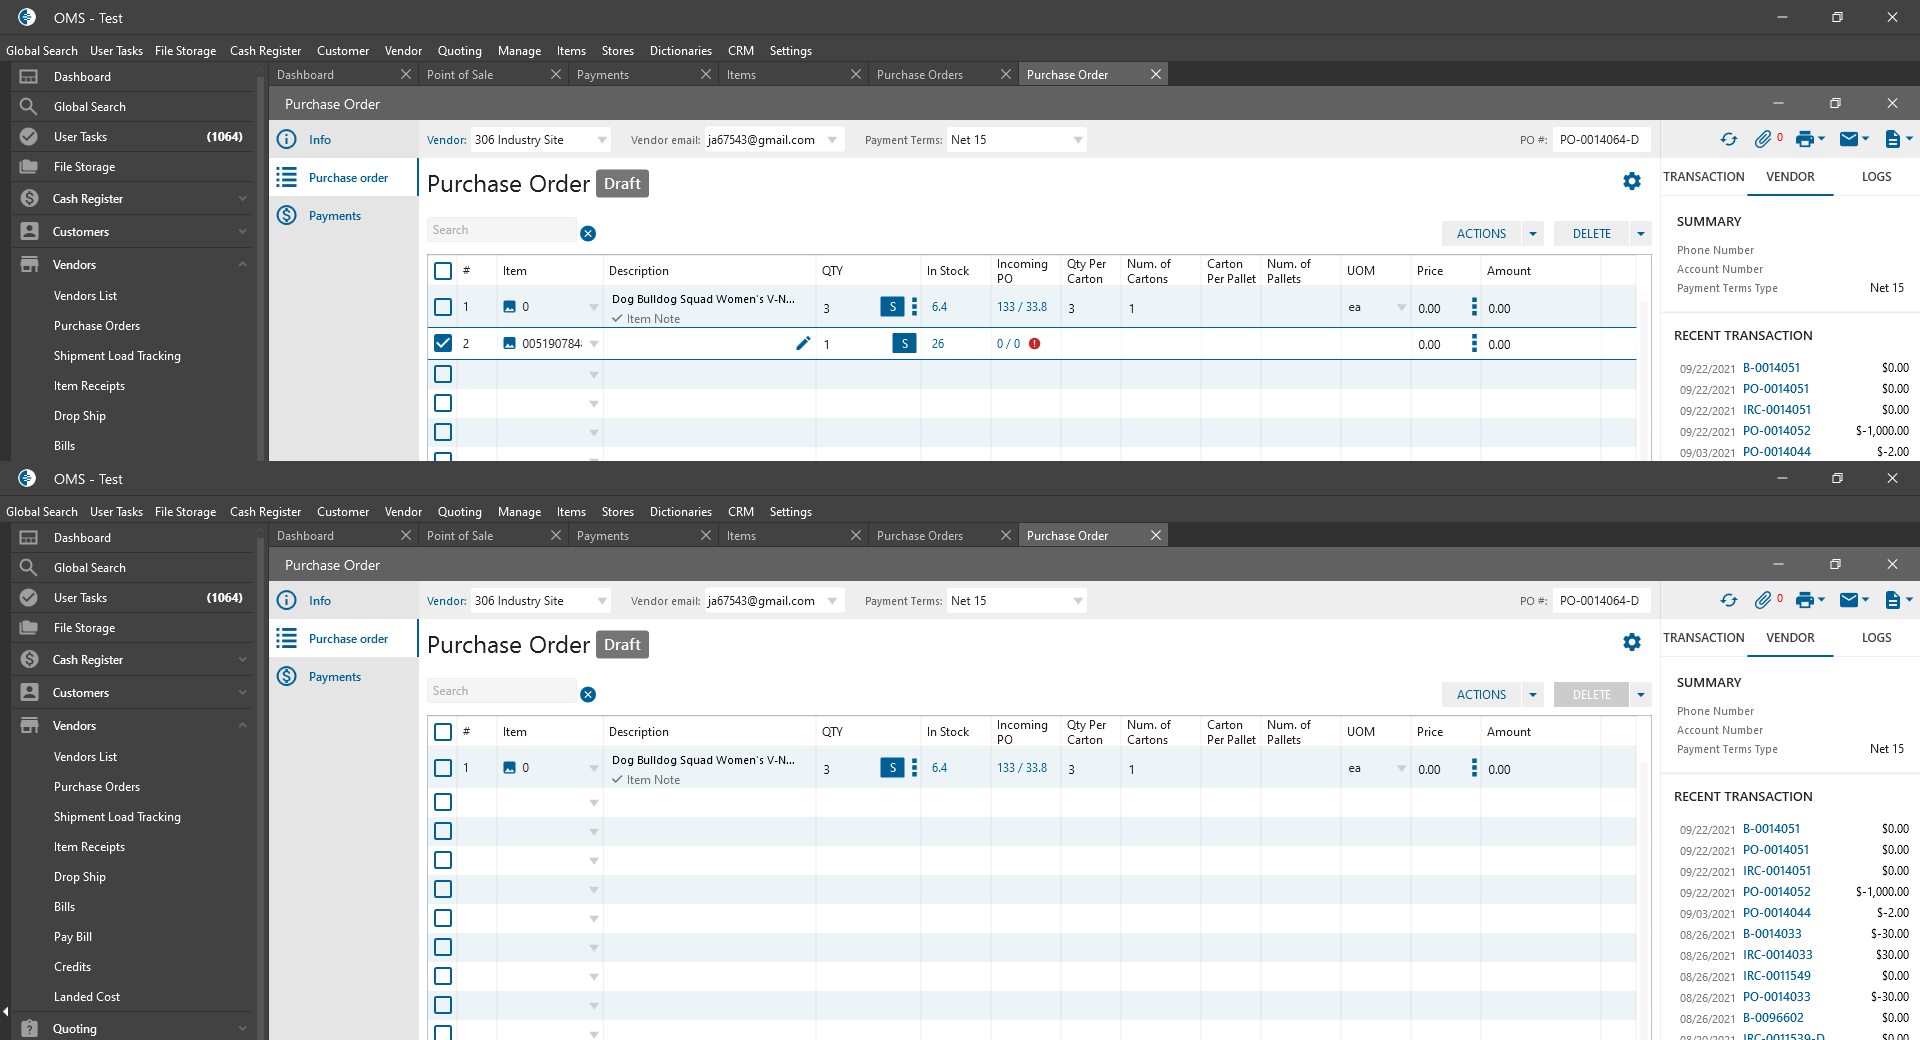Screen dimensions: 1920x1040
Task: Click the envelope email icon in the lower window
Action: coord(1849,601)
